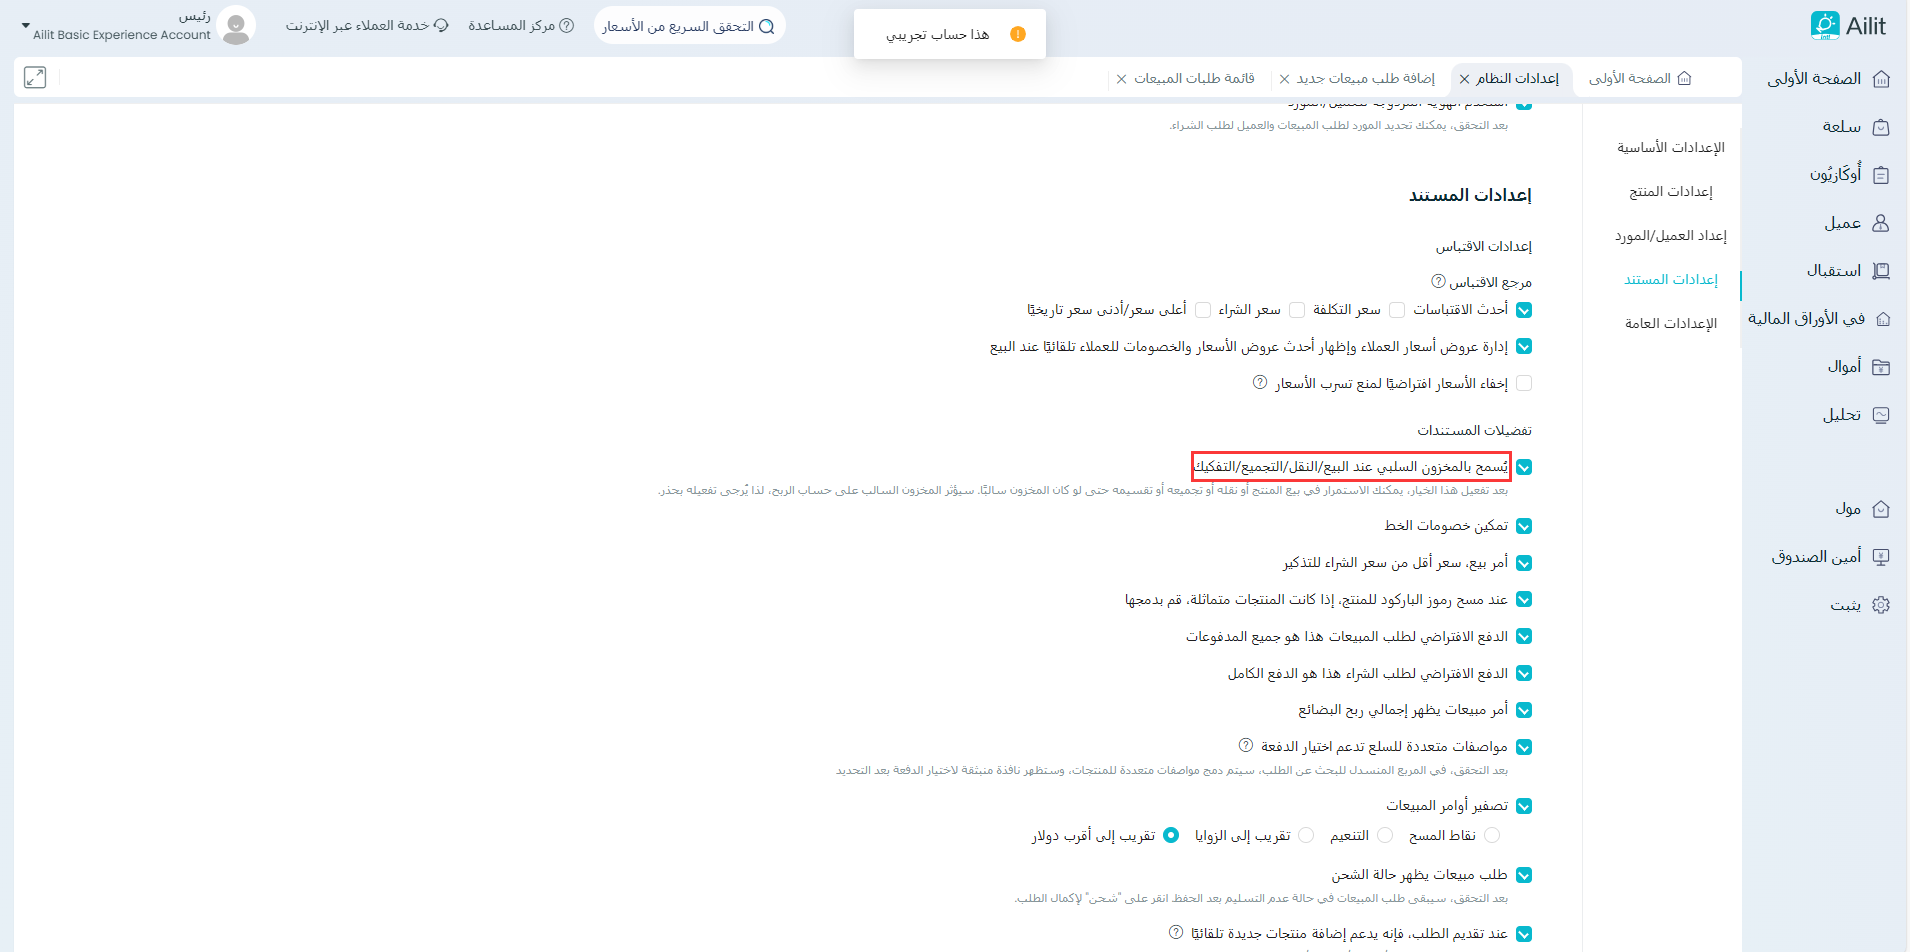Click the fullscreen expand icon

tap(35, 77)
